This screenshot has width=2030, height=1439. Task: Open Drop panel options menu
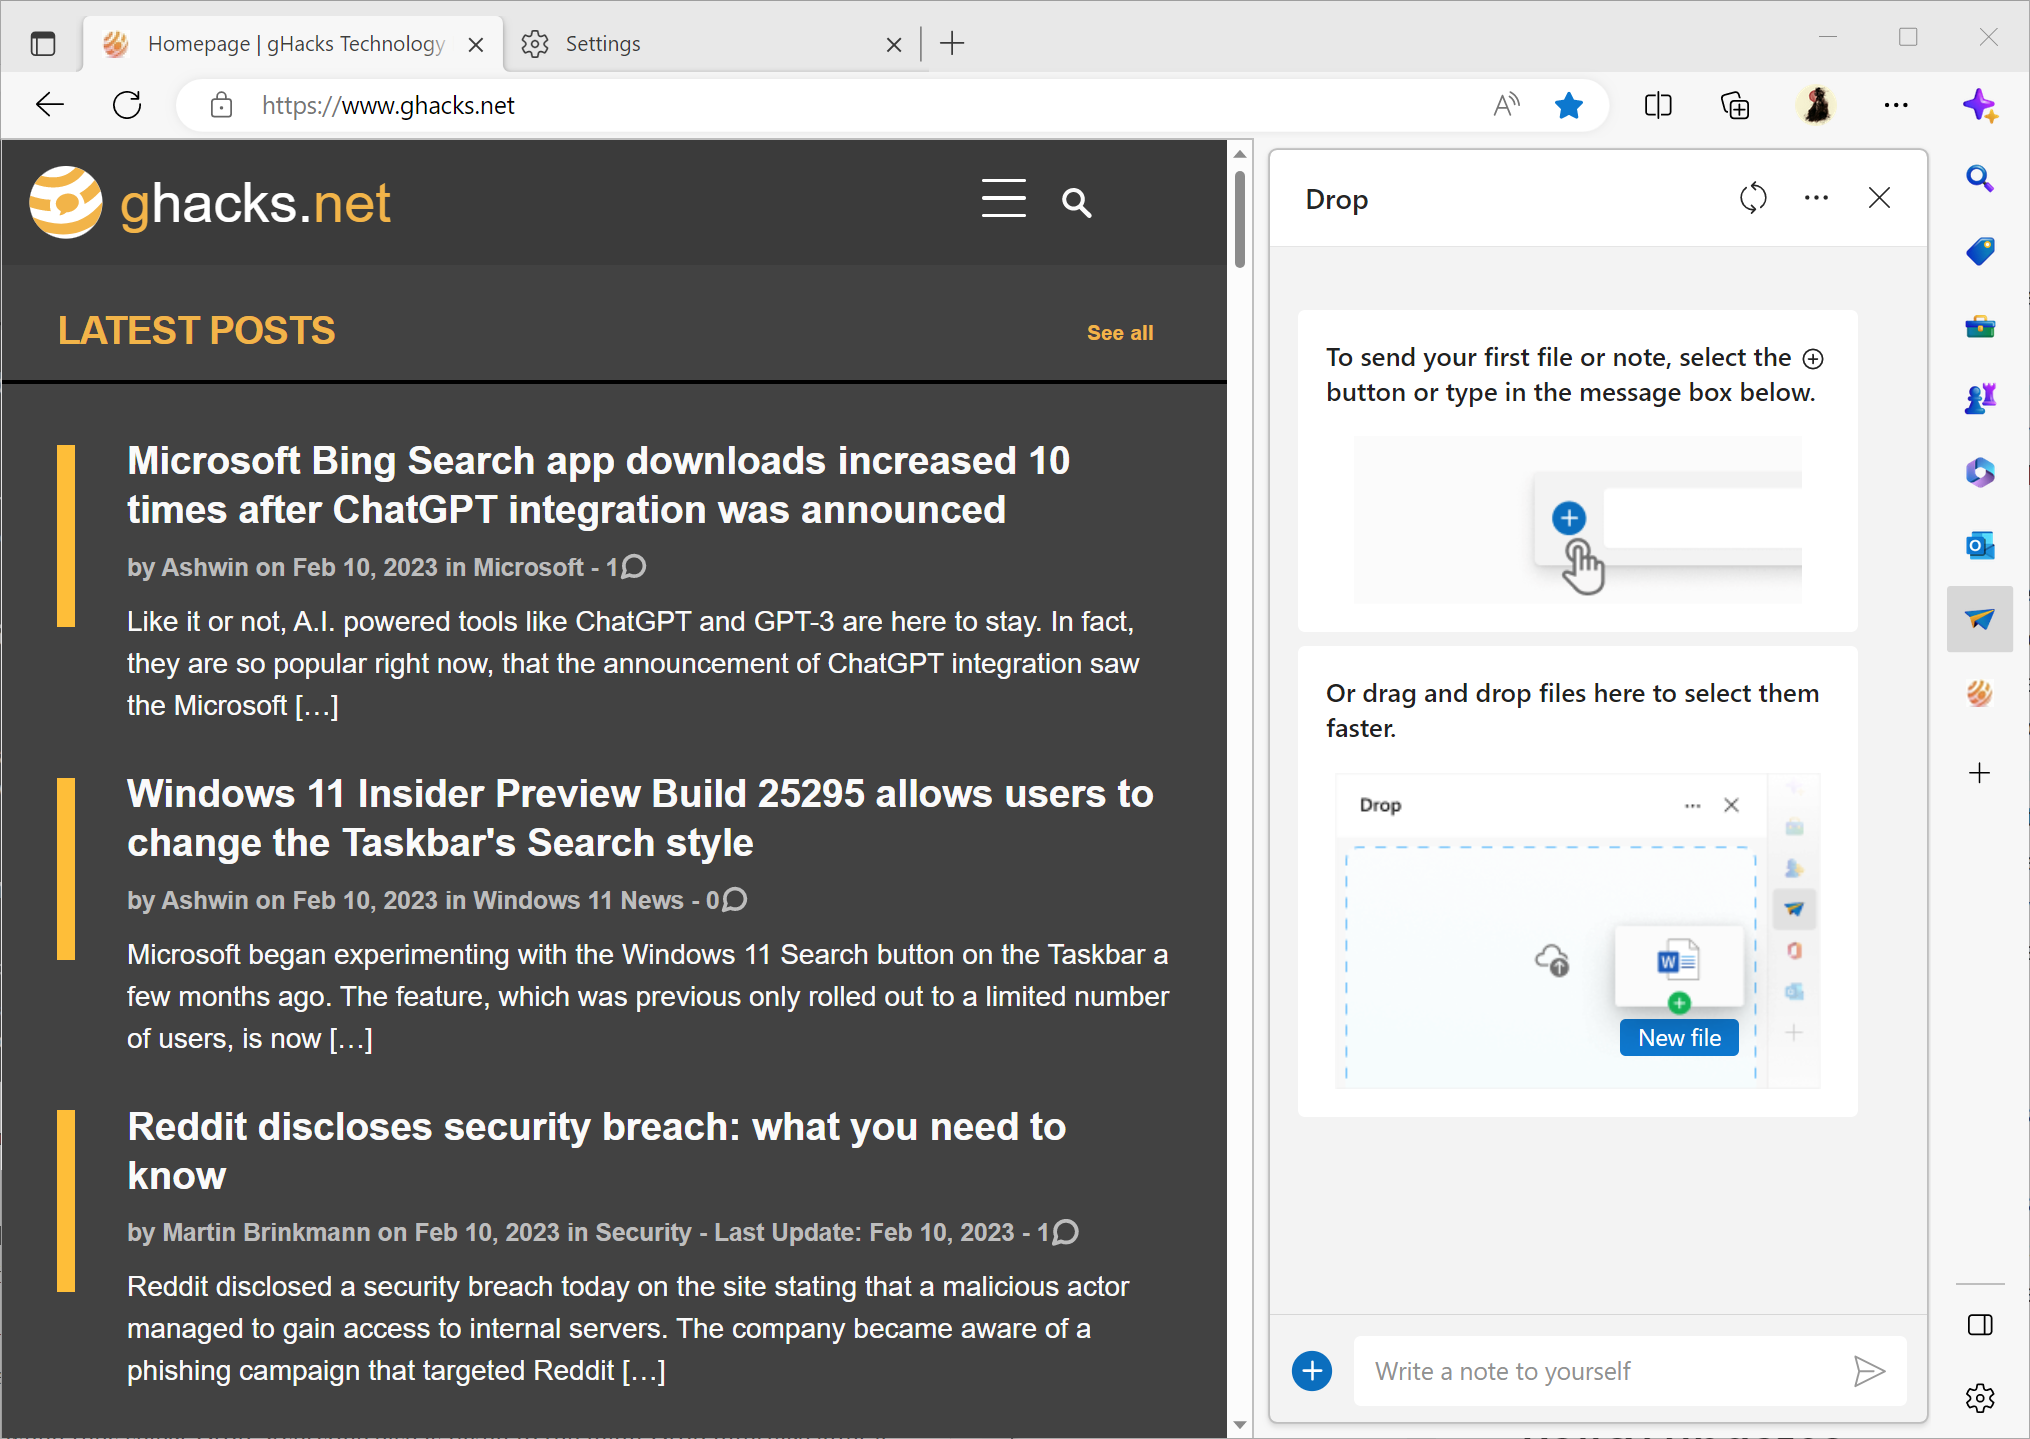[1815, 199]
